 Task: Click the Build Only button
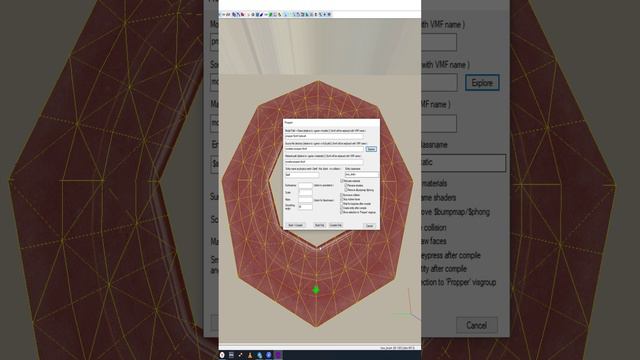pos(319,225)
